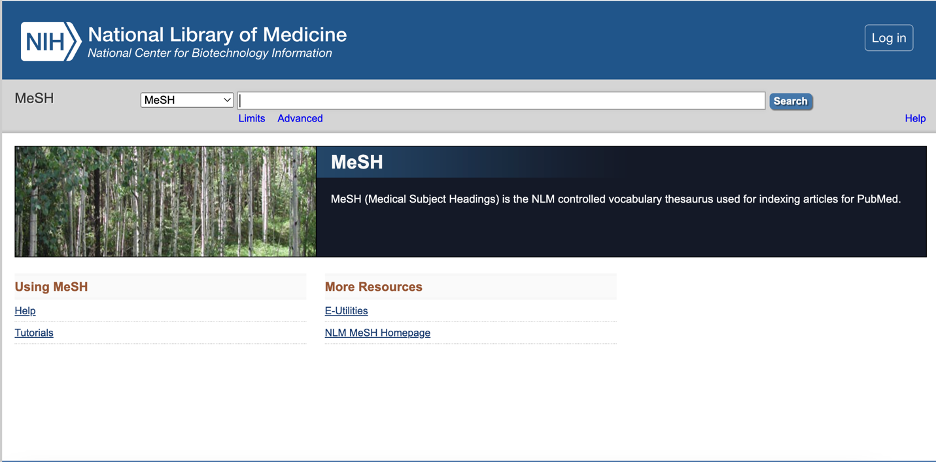Viewport: 936px width, 462px height.
Task: Click the MeSH label left of database selector
Action: pos(34,98)
